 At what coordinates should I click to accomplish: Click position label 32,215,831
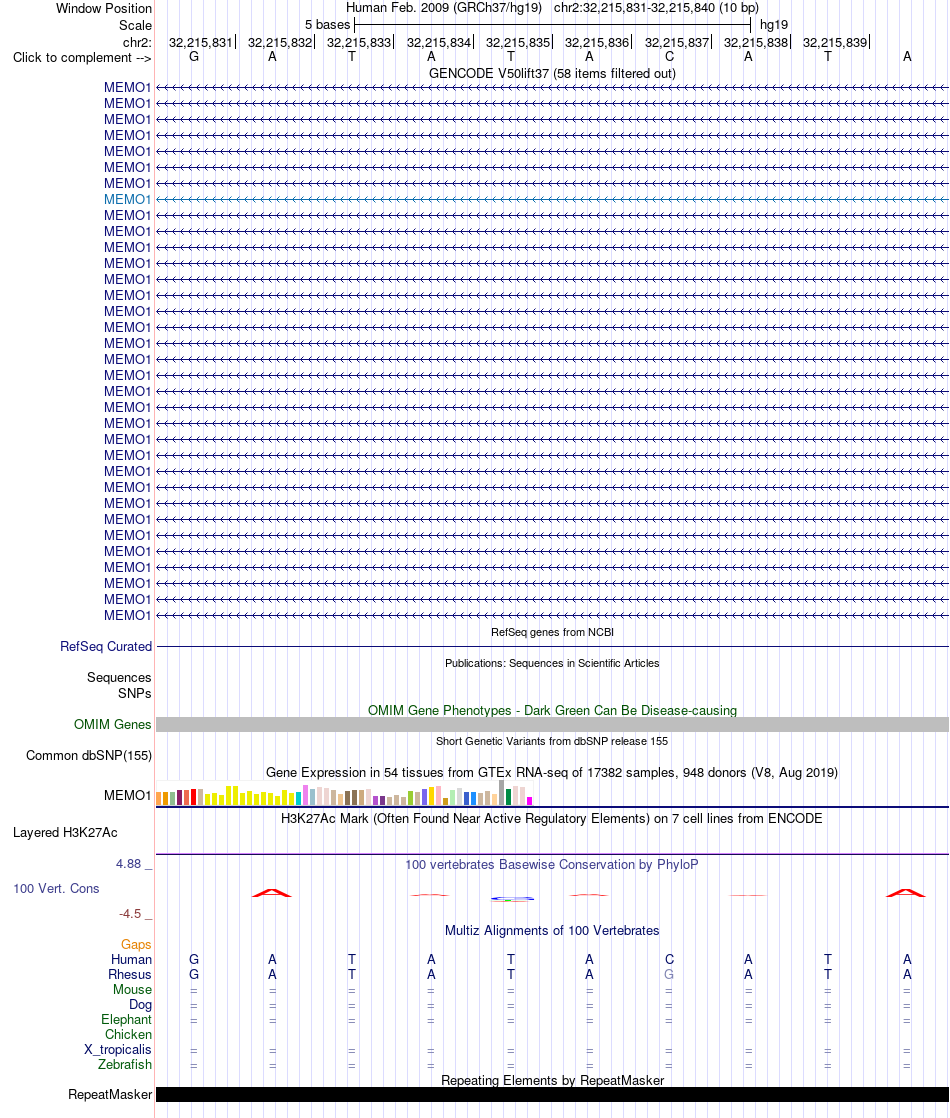200,43
